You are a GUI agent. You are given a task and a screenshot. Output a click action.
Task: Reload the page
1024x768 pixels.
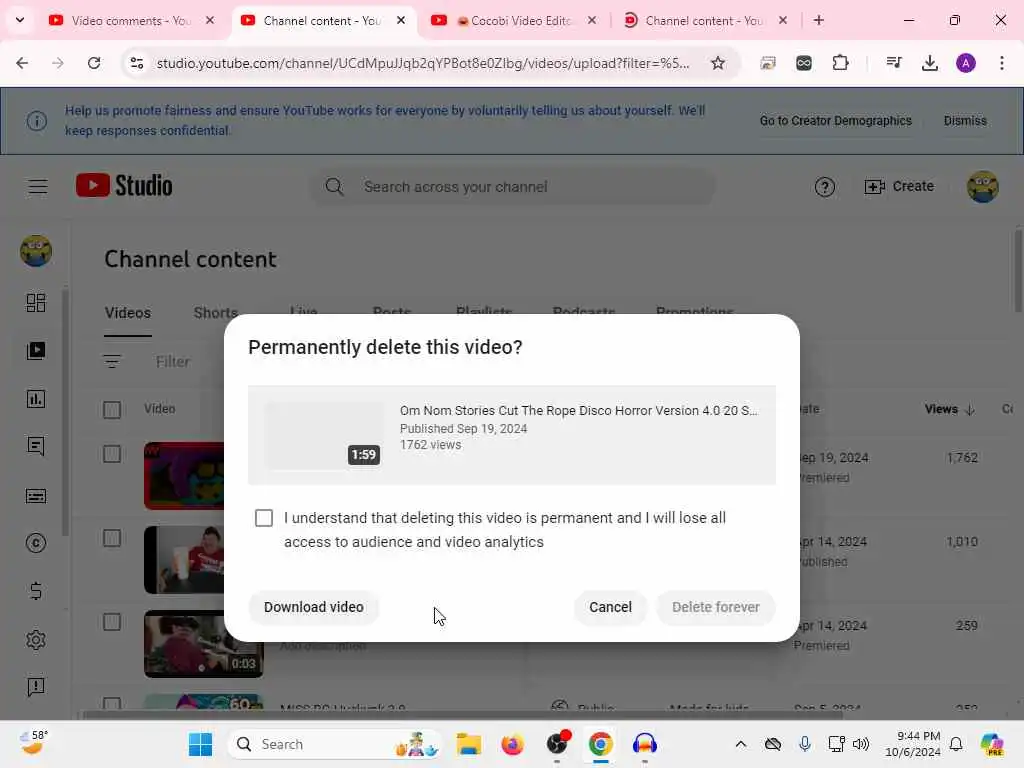pos(94,63)
